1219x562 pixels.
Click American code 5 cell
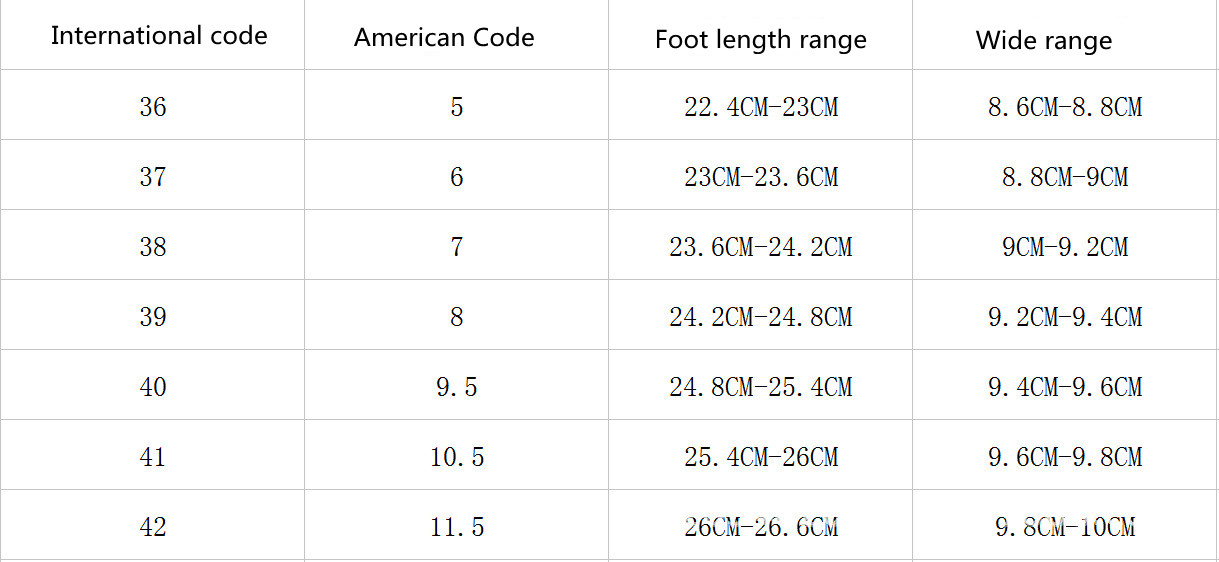point(457,107)
